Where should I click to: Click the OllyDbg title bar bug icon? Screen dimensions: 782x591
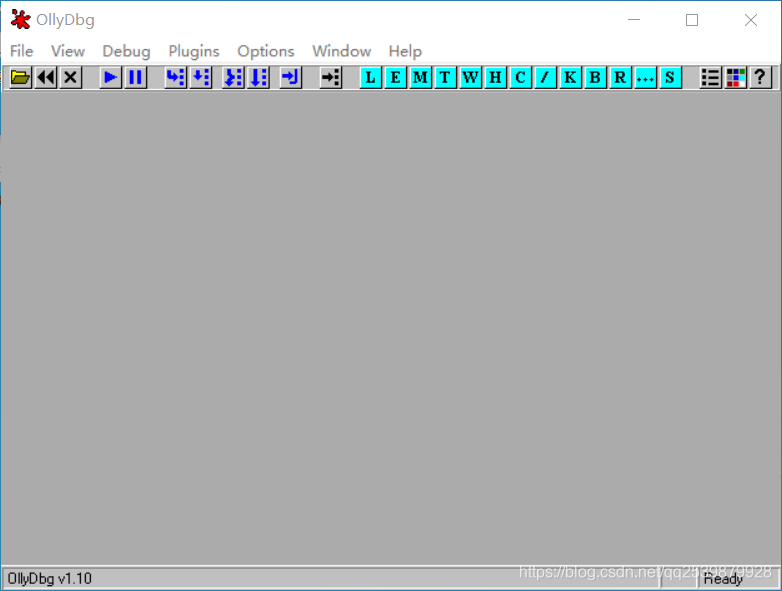pyautogui.click(x=20, y=20)
